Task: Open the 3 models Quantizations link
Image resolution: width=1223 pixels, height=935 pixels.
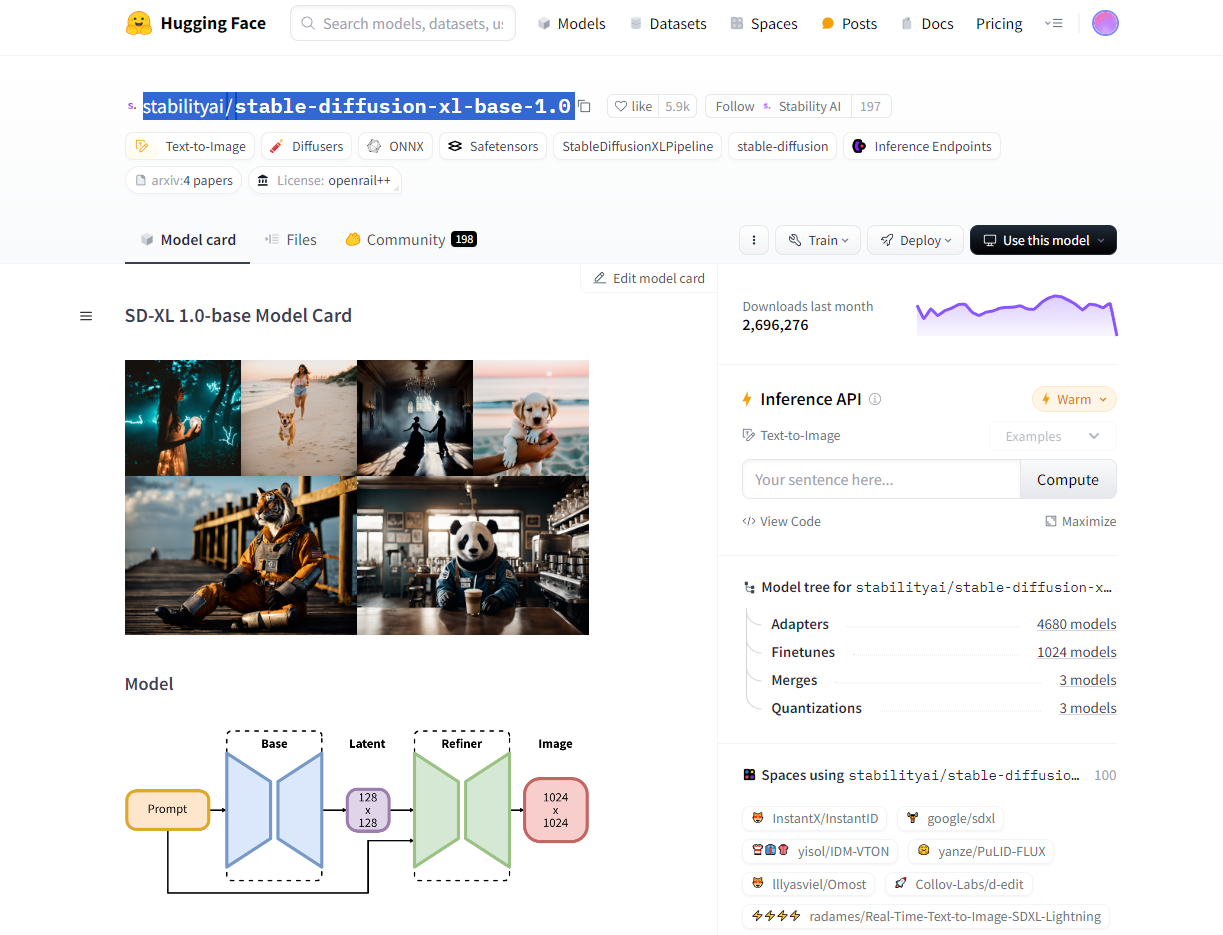Action: 1088,708
